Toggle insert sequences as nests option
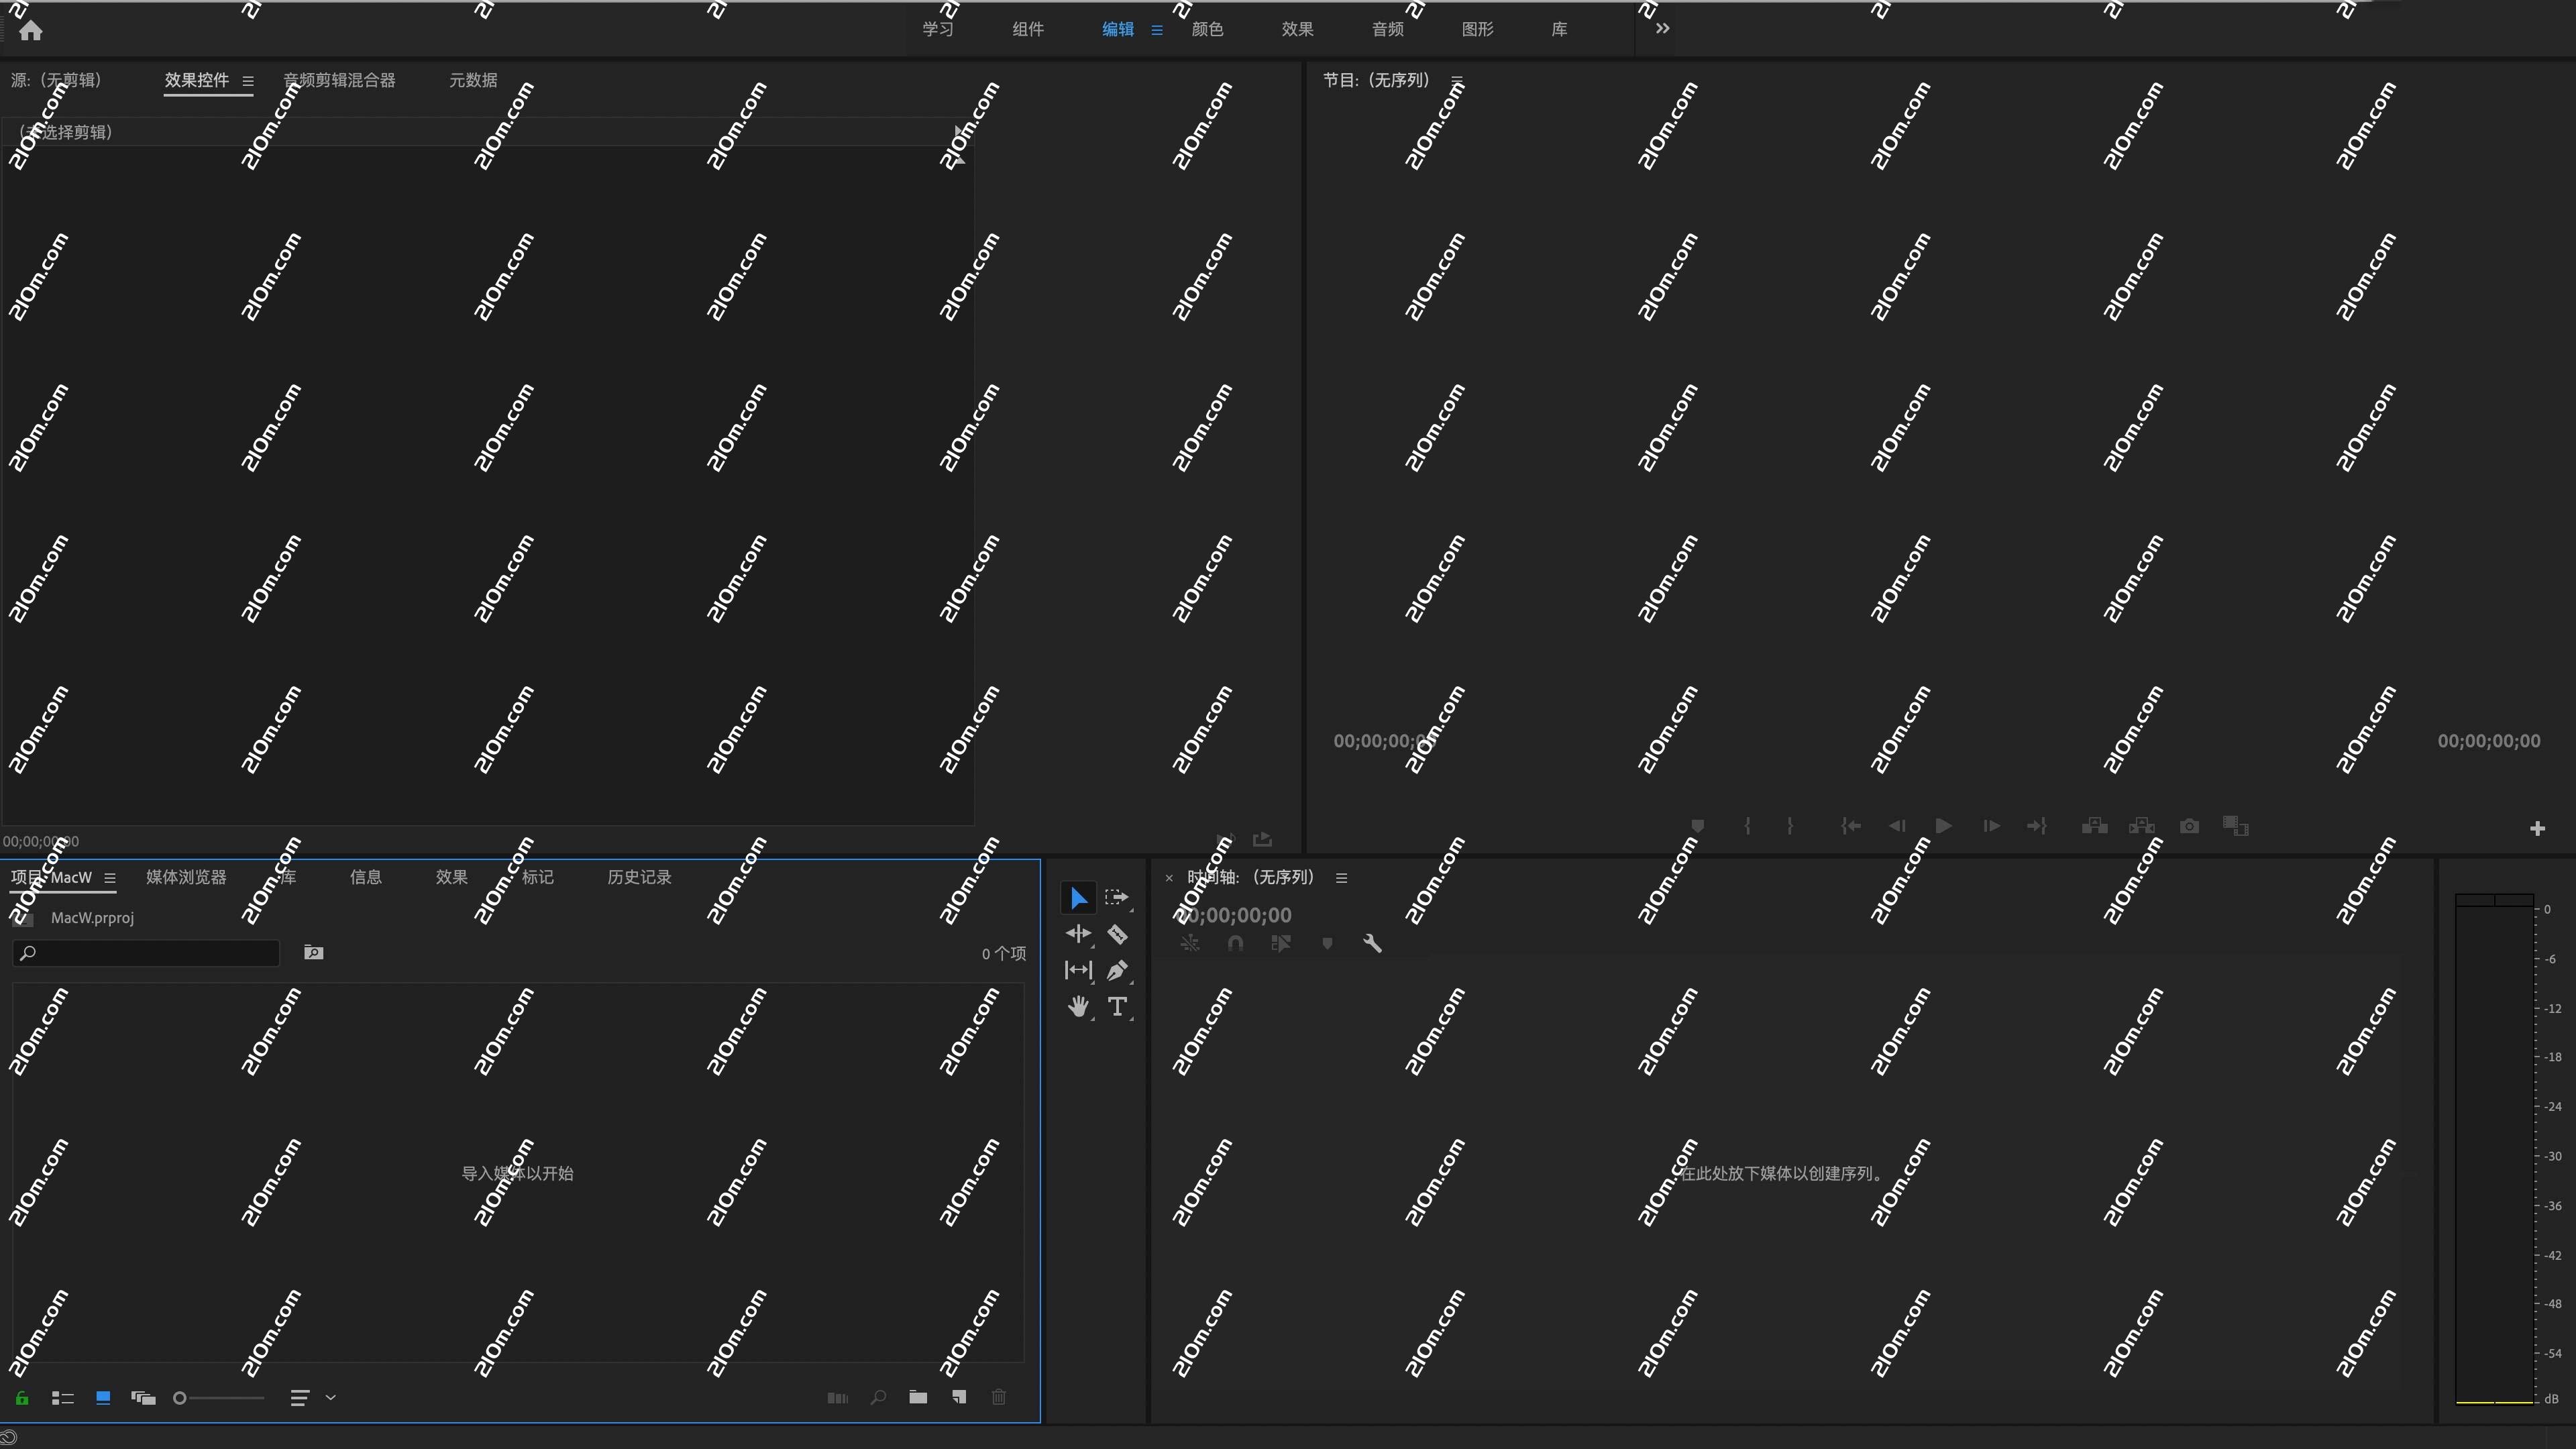The height and width of the screenshot is (1449, 2576). coord(1190,943)
